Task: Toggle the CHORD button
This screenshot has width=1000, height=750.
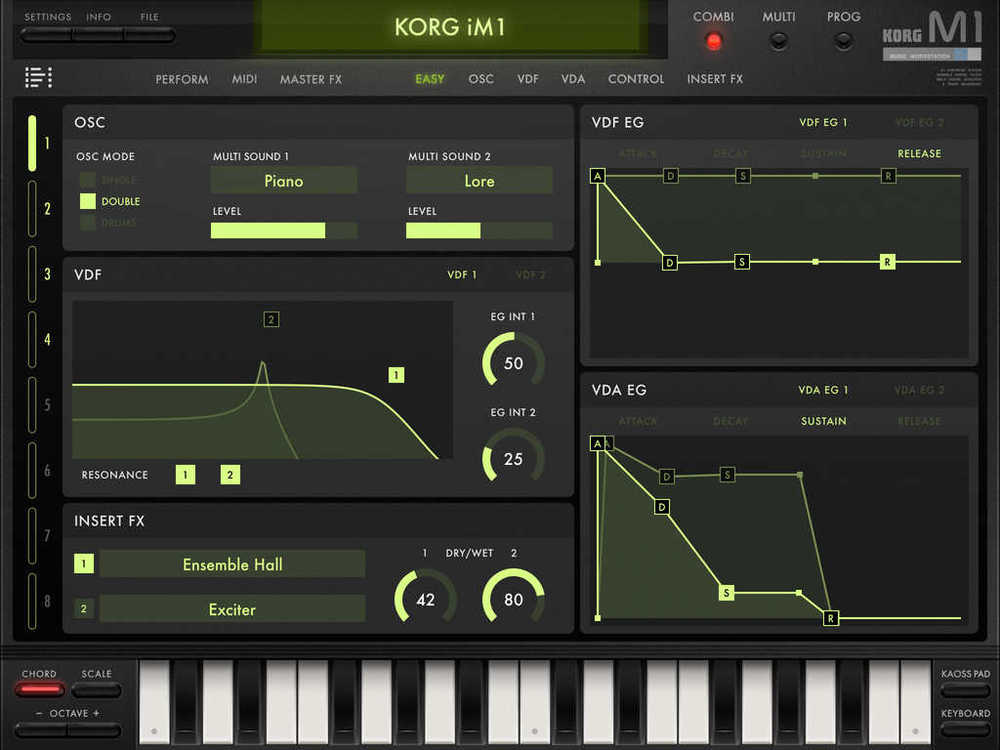Action: tap(39, 689)
